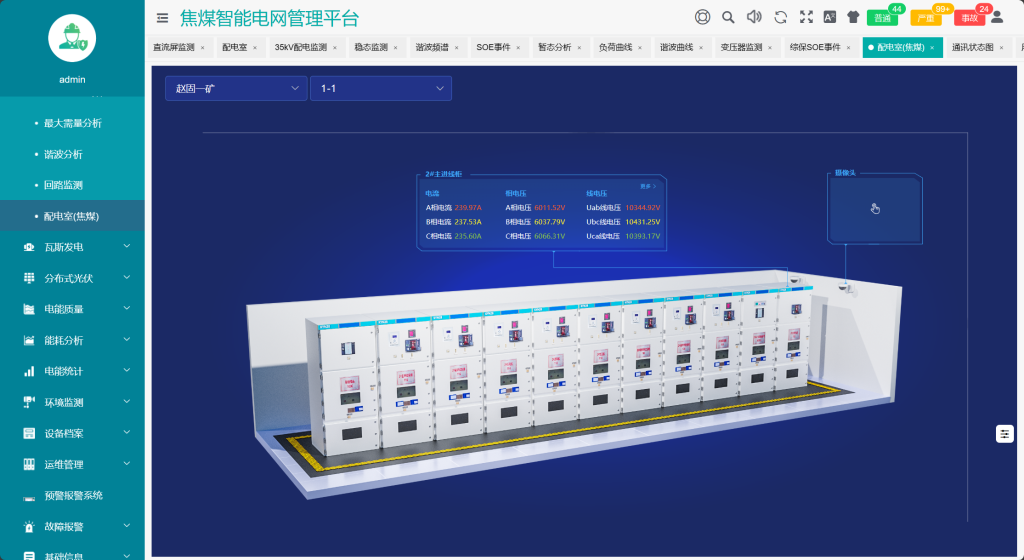The height and width of the screenshot is (560, 1024).
Task: Change theme using shirt icon
Action: point(853,18)
